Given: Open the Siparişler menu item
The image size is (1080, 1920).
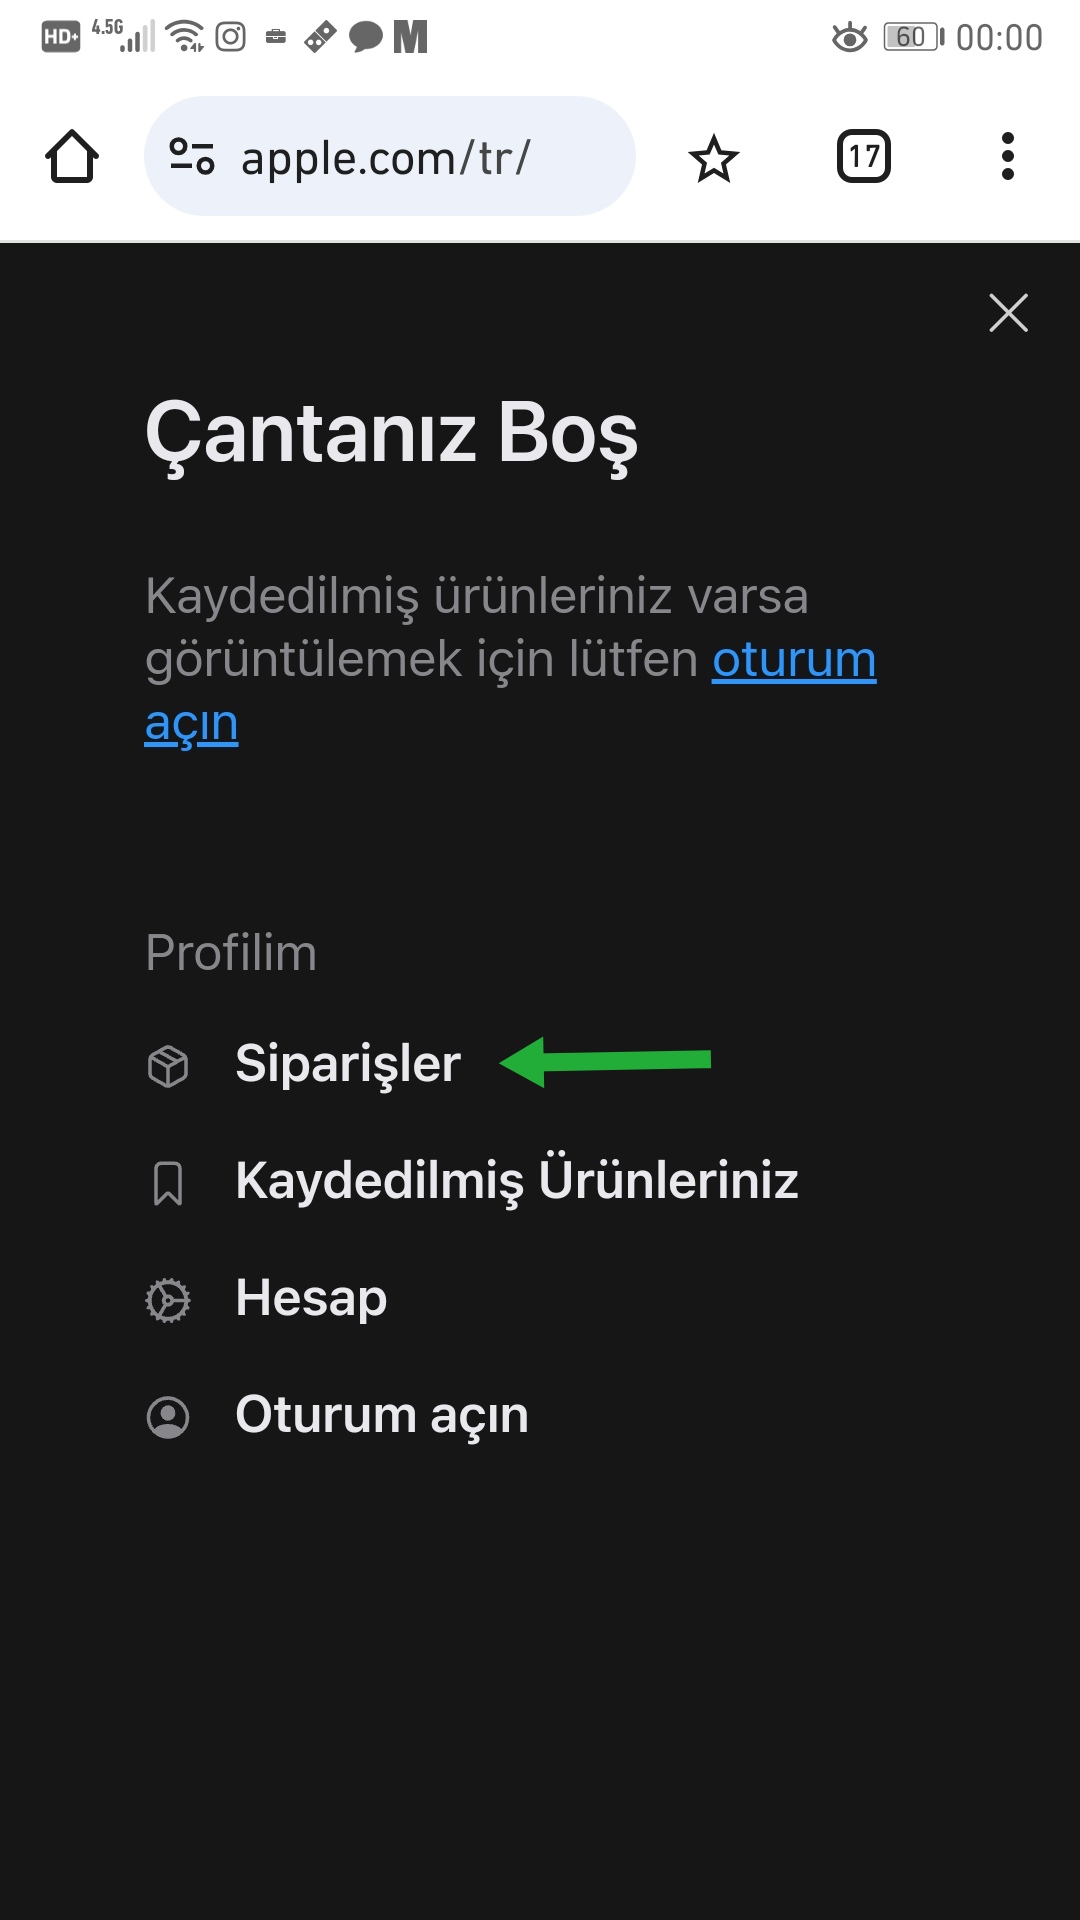Looking at the screenshot, I should 347,1063.
